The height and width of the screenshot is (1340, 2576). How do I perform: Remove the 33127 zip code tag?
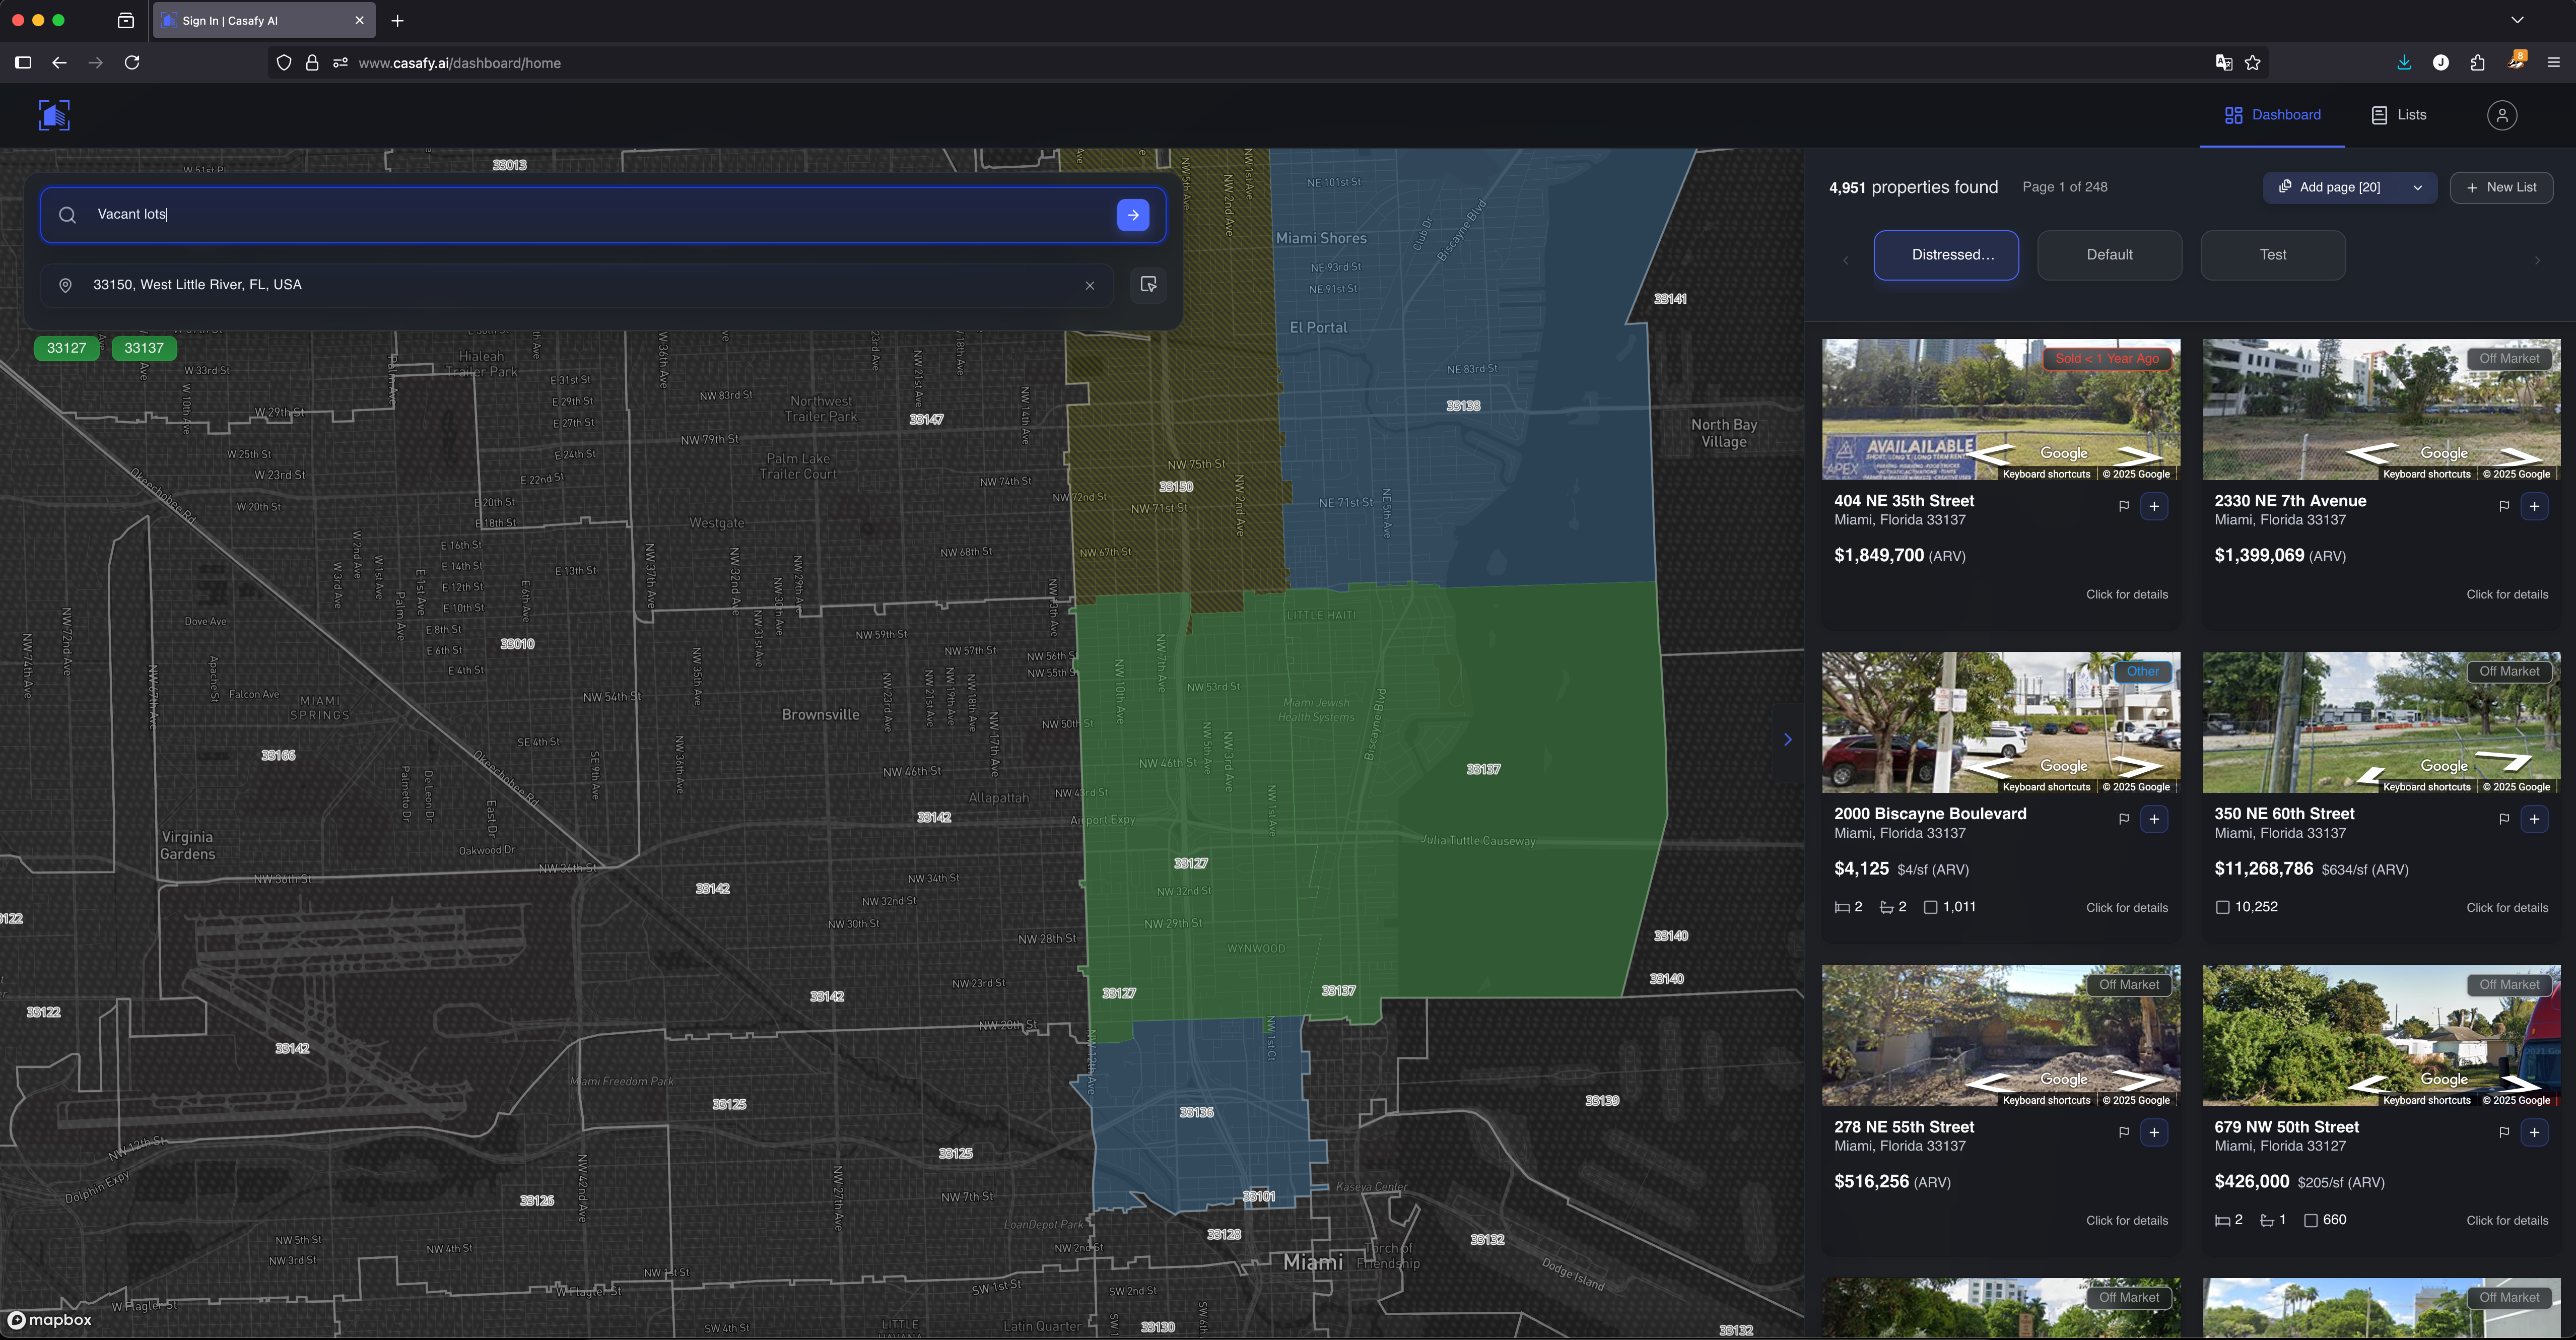(x=66, y=348)
